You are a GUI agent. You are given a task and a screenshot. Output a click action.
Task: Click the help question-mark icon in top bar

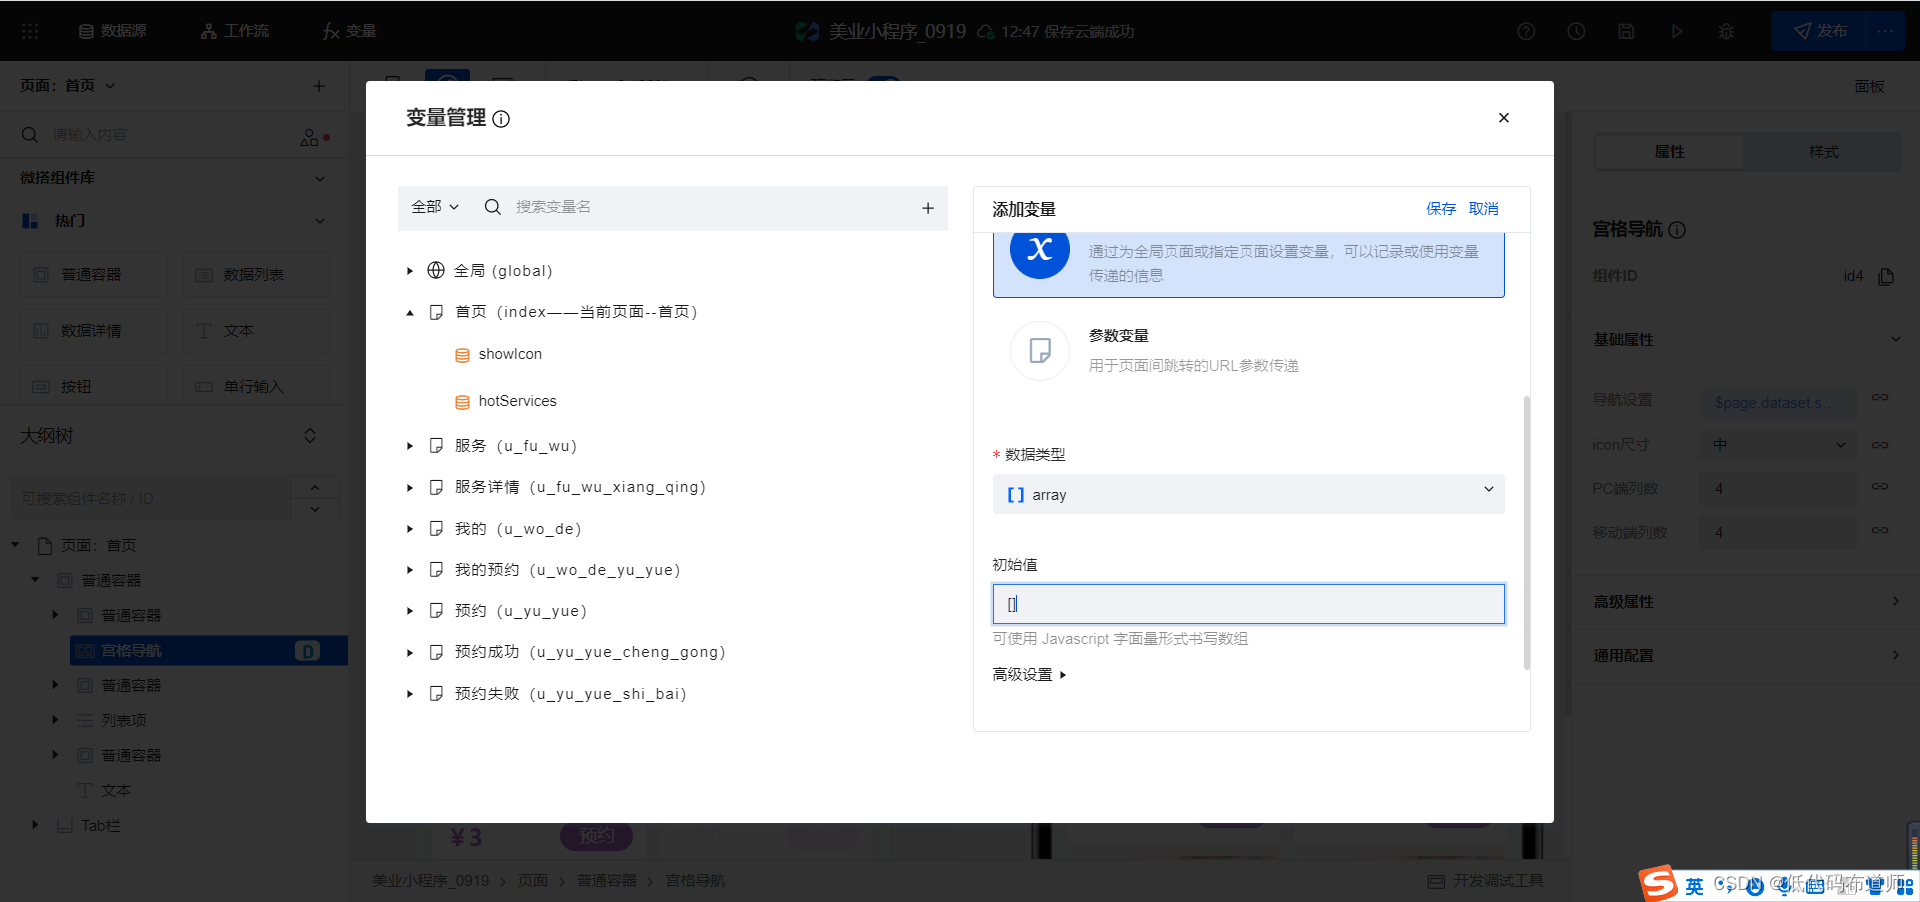(x=1526, y=31)
